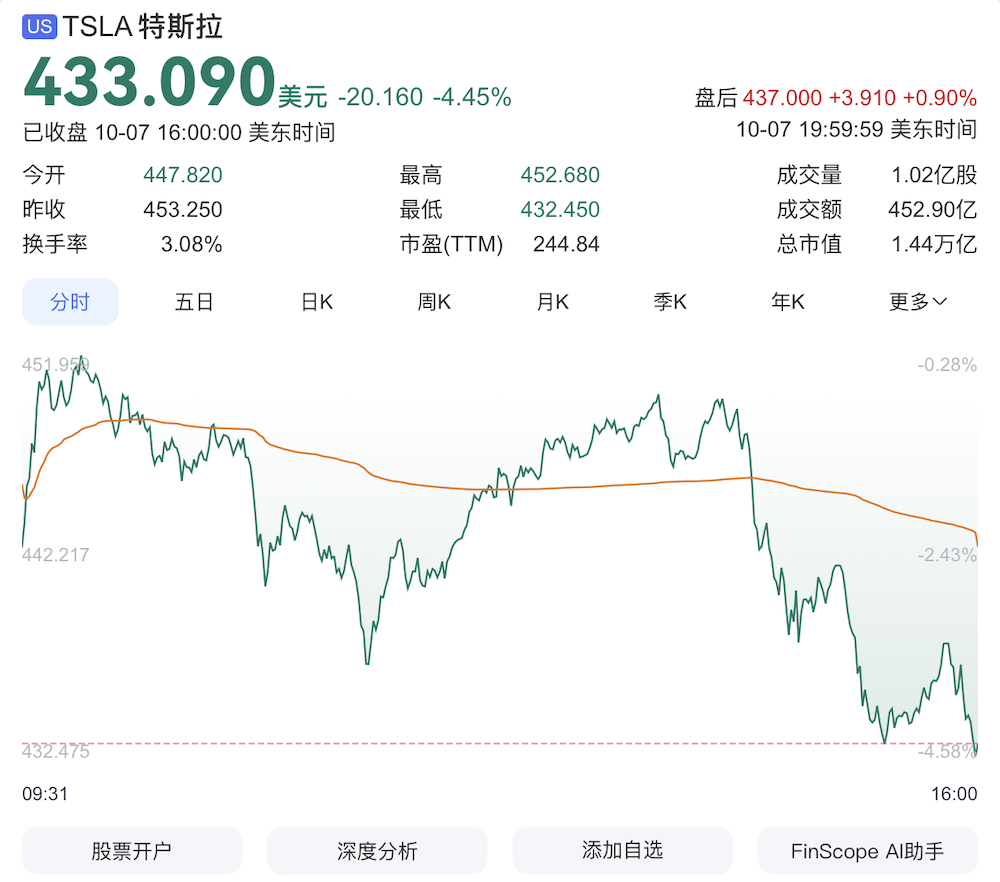Expand the 更多 chart options dropdown
The height and width of the screenshot is (882, 1000).
(x=916, y=302)
